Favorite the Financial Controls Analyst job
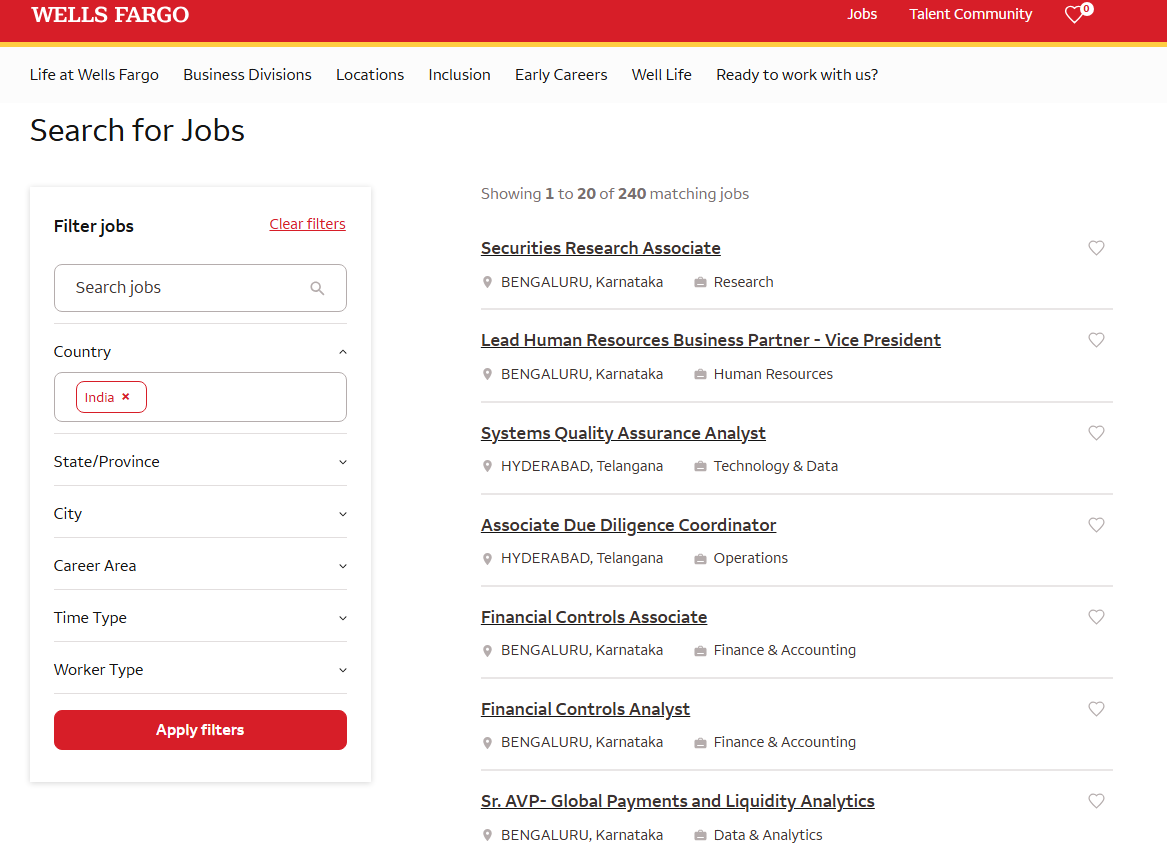Viewport: 1167px width, 847px height. click(1096, 709)
